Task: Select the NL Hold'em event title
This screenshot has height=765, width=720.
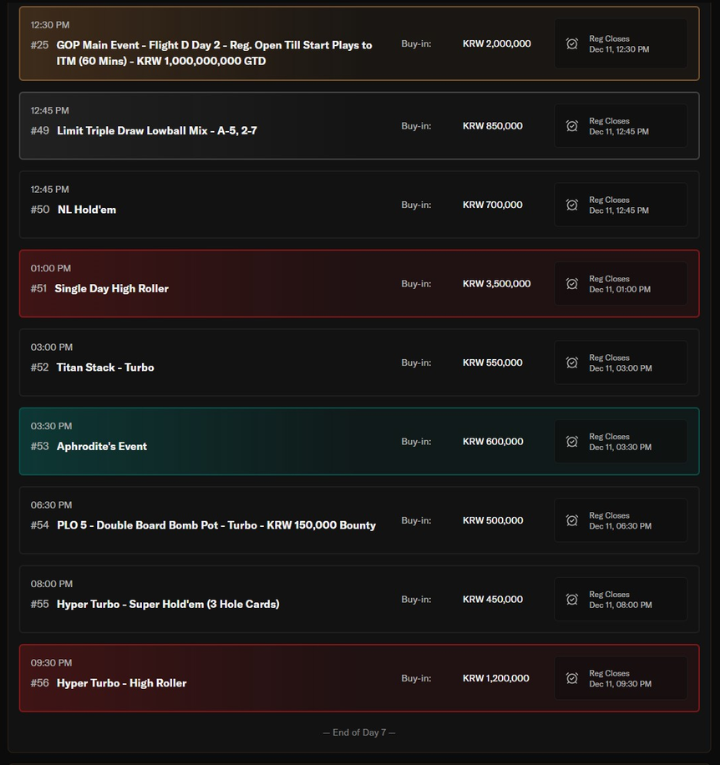Action: click(x=87, y=210)
